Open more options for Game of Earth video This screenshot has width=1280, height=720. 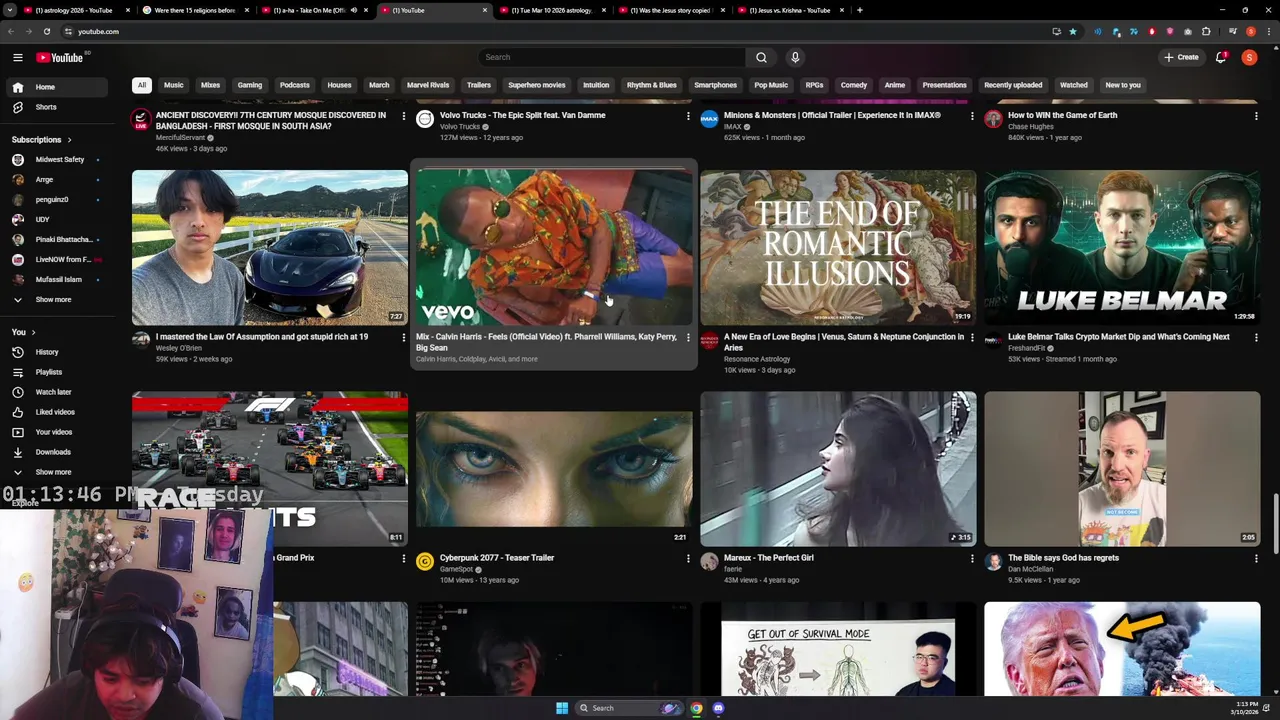1256,116
